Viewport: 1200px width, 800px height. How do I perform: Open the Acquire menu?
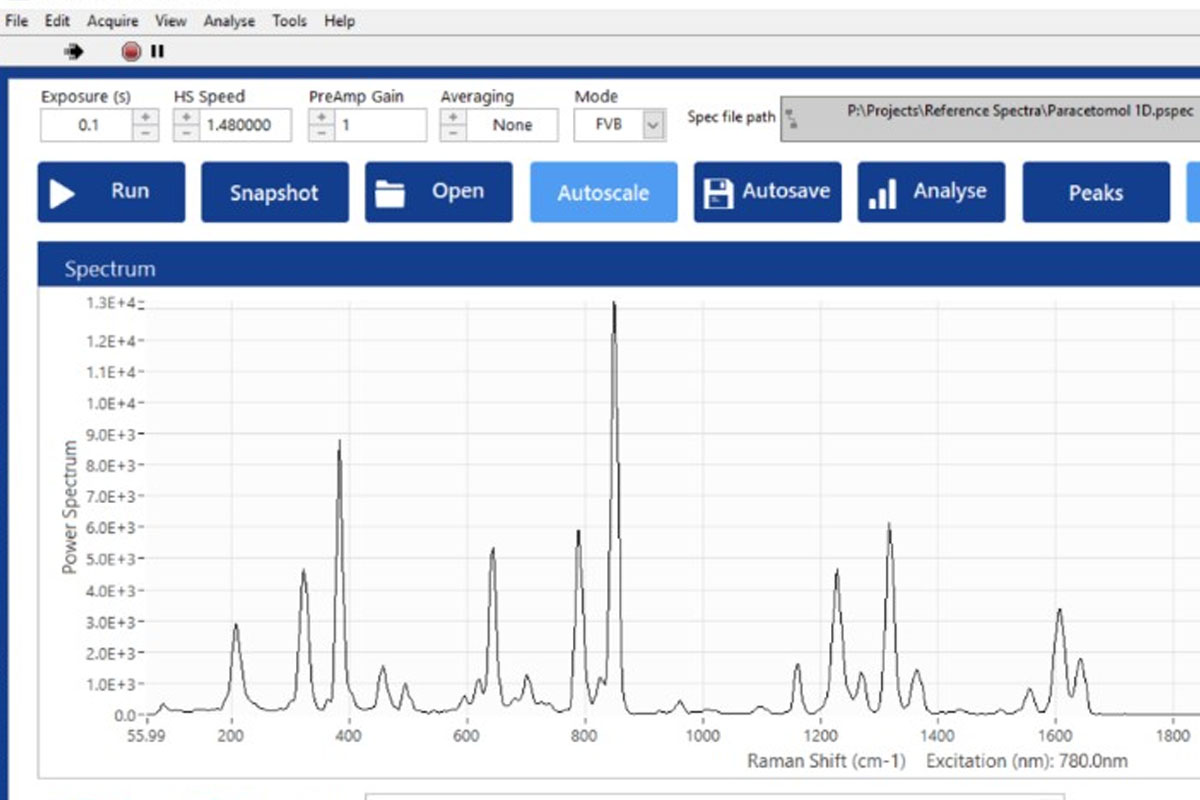click(x=113, y=20)
